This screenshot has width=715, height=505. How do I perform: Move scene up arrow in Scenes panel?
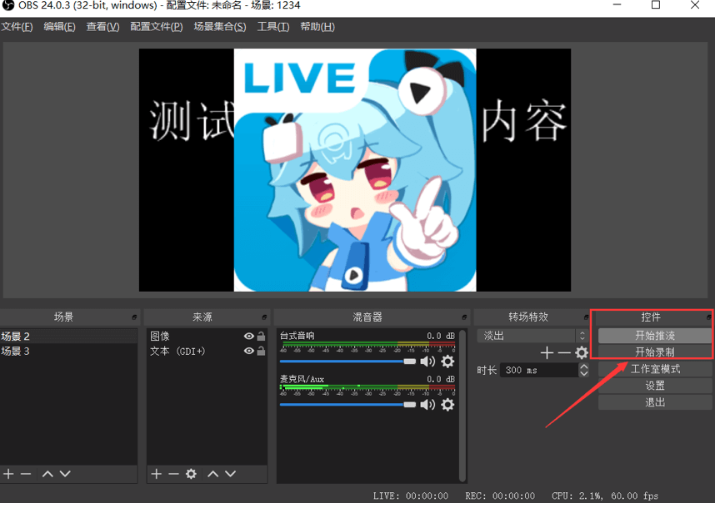(47, 474)
